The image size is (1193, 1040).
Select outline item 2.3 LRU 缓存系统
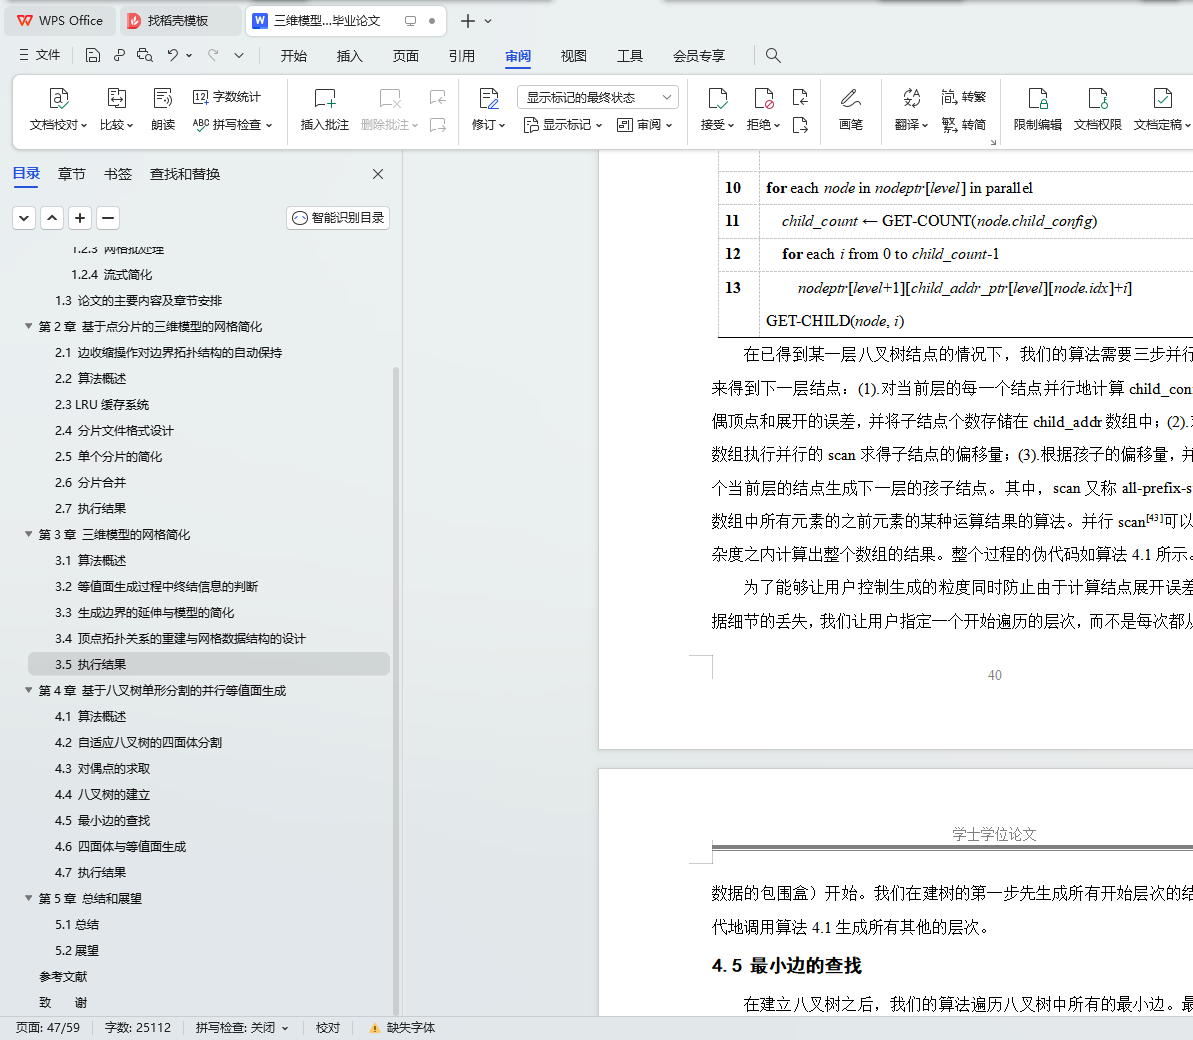click(102, 405)
